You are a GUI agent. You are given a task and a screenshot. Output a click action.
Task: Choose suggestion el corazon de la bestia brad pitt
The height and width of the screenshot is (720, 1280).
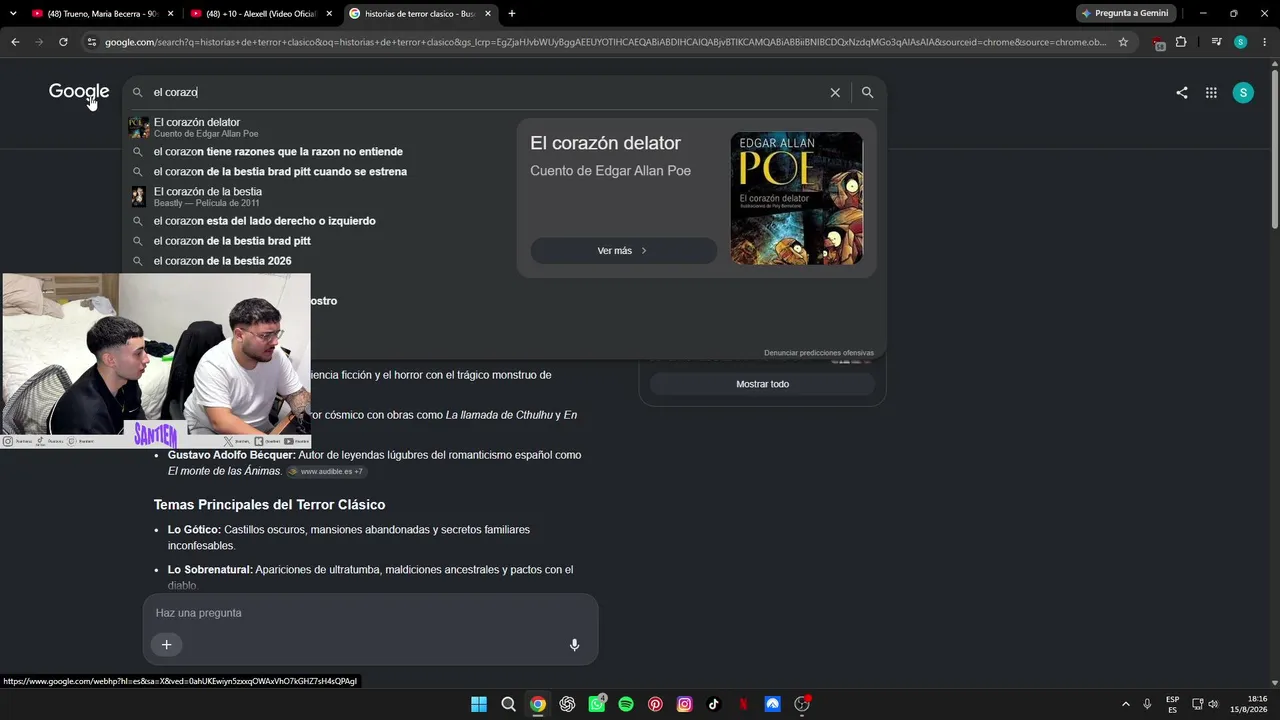point(319,241)
